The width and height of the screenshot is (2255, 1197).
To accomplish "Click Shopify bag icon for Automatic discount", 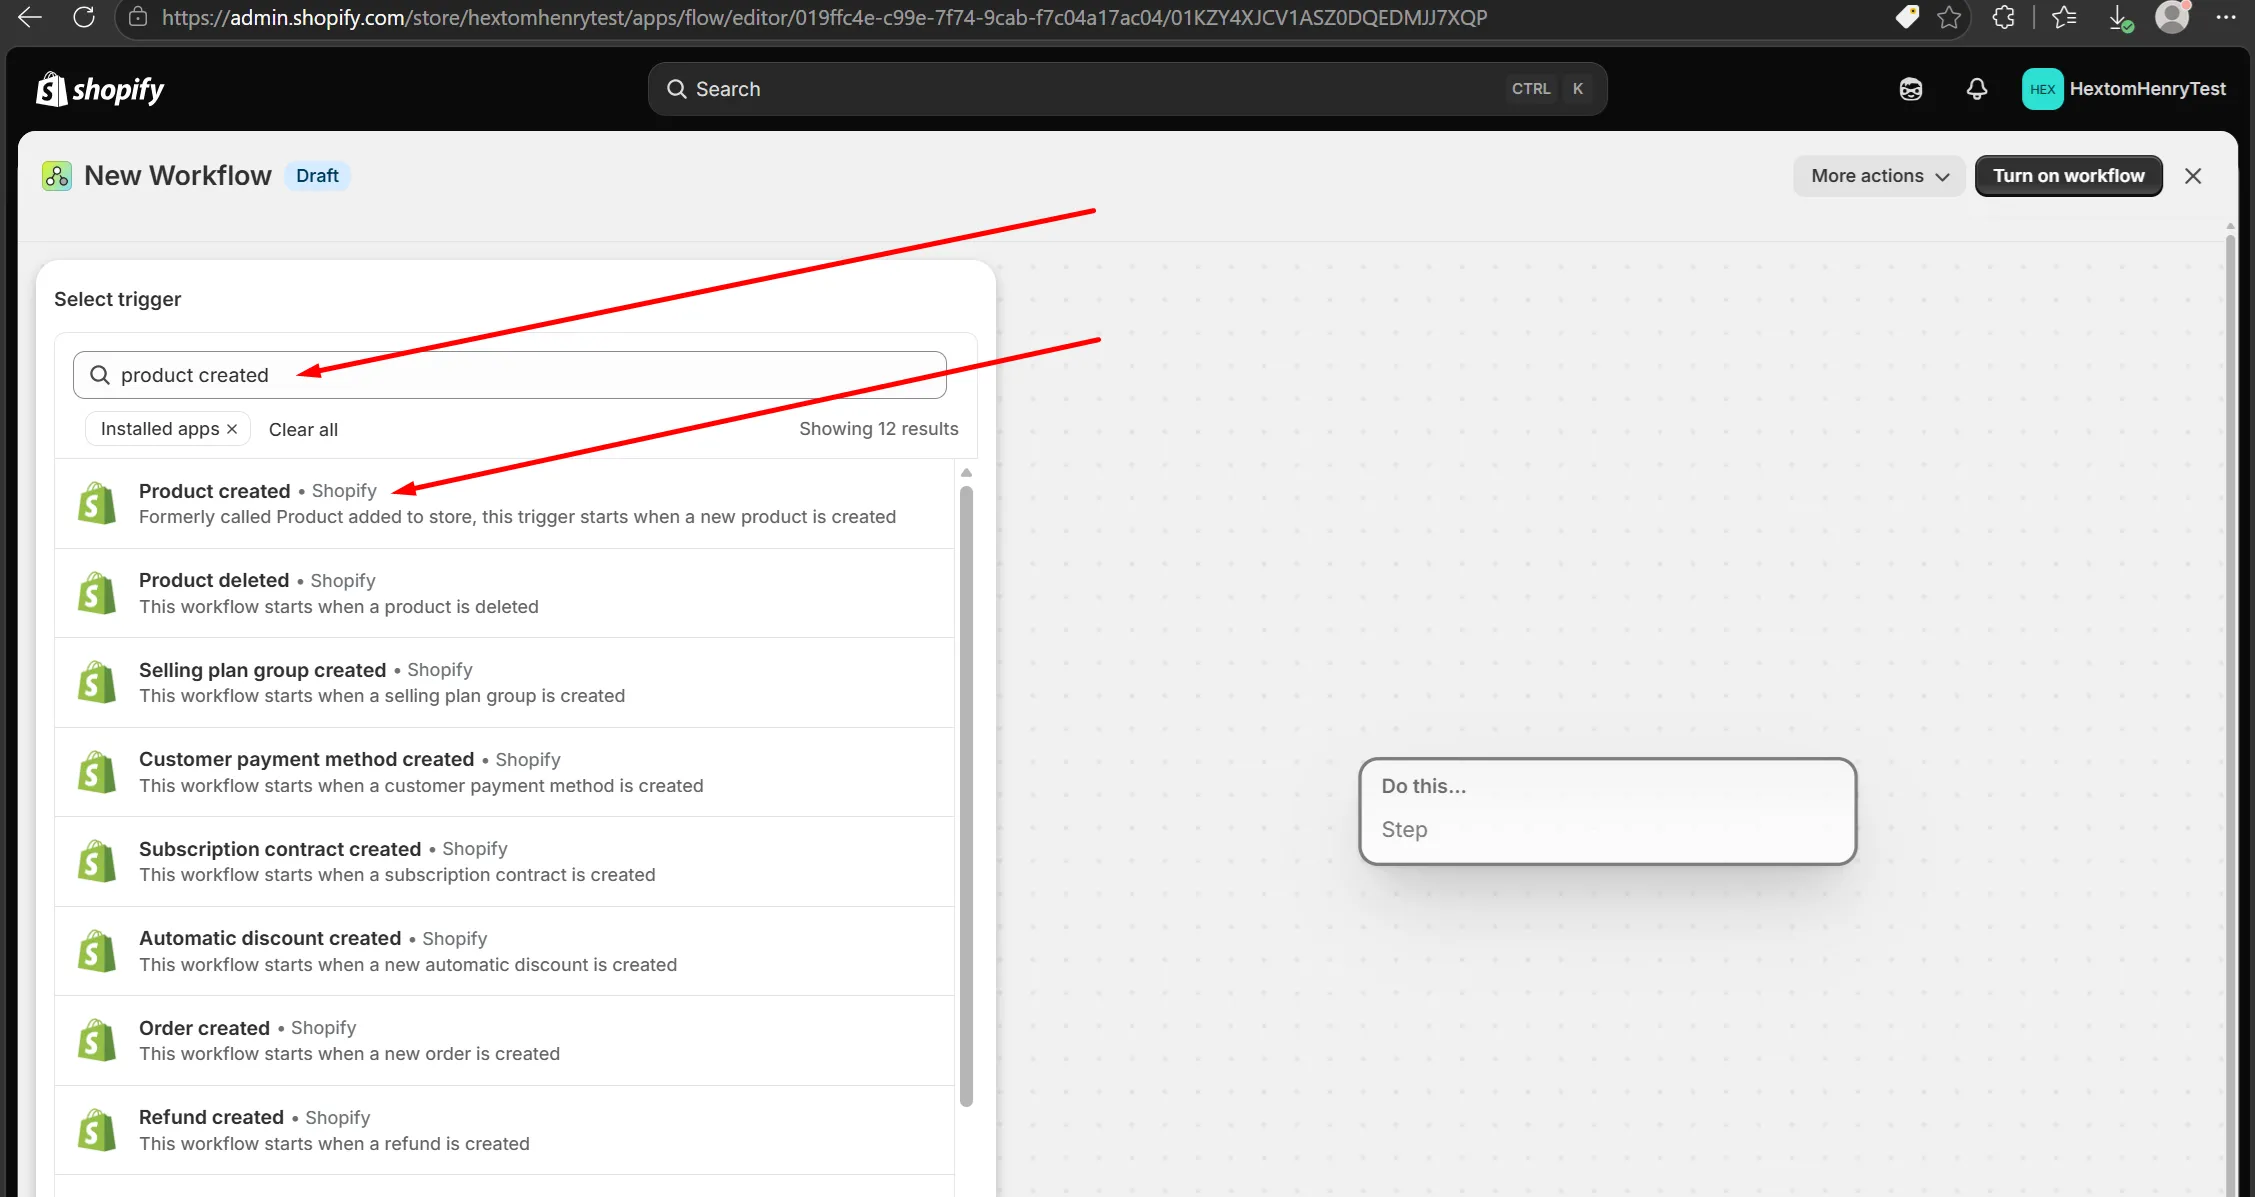I will point(97,951).
